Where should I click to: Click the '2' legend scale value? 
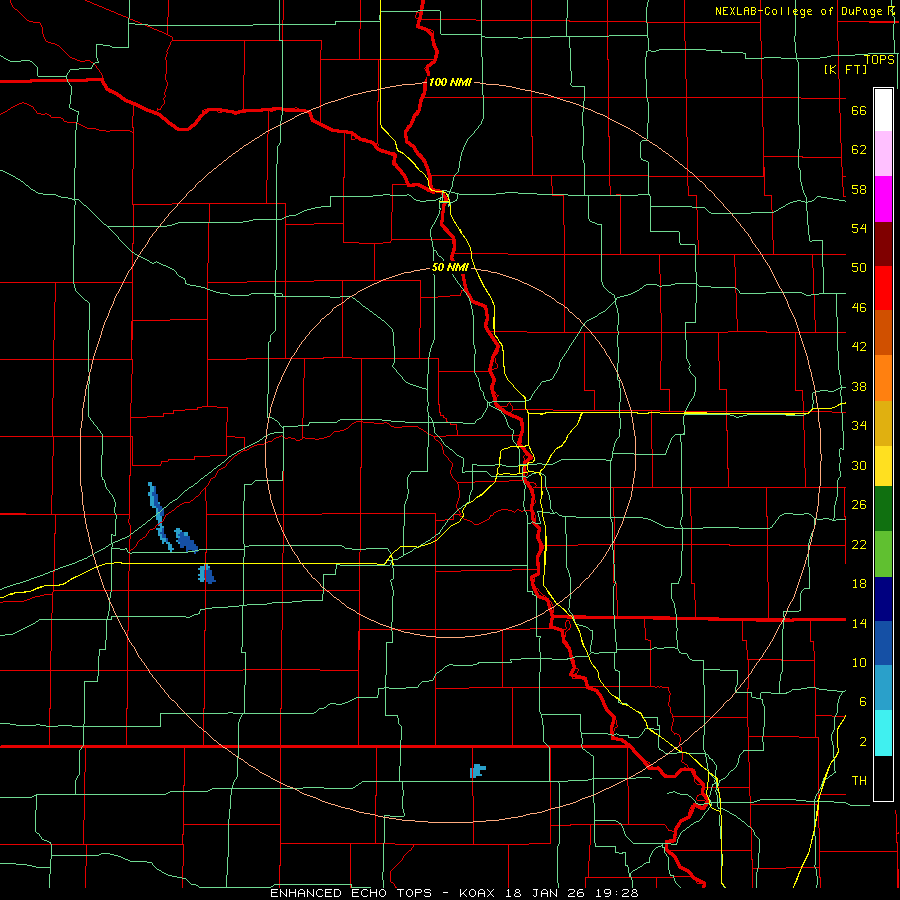click(x=863, y=742)
